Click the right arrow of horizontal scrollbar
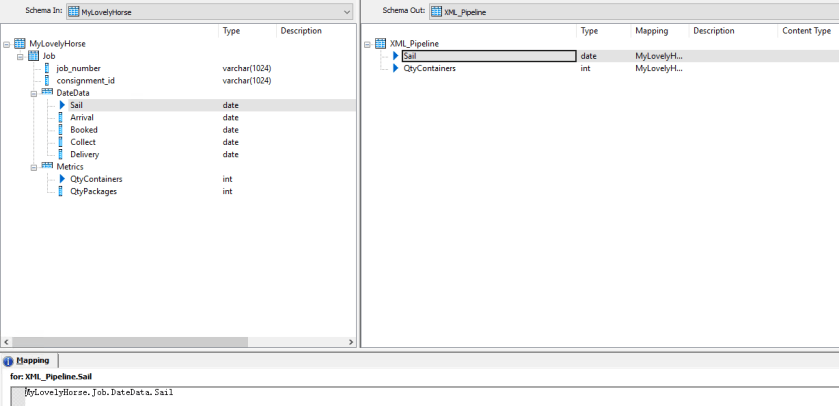The width and height of the screenshot is (839, 406). [x=350, y=341]
